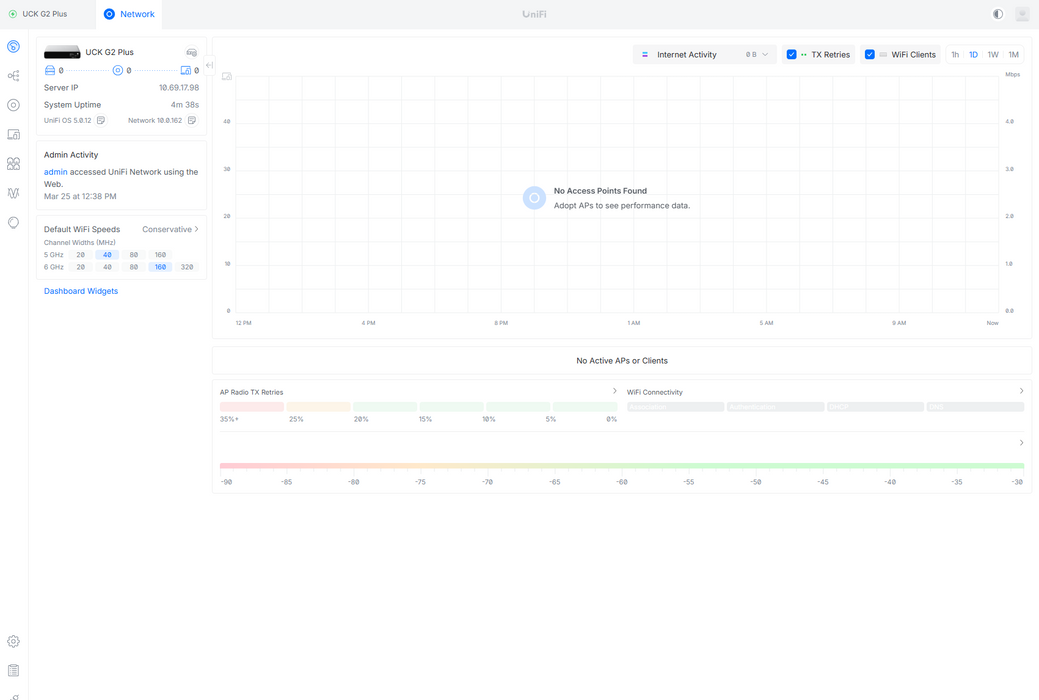Screen dimensions: 1039x700
Task: Click the DHCP connectivity bar
Action: pyautogui.click(x=875, y=406)
